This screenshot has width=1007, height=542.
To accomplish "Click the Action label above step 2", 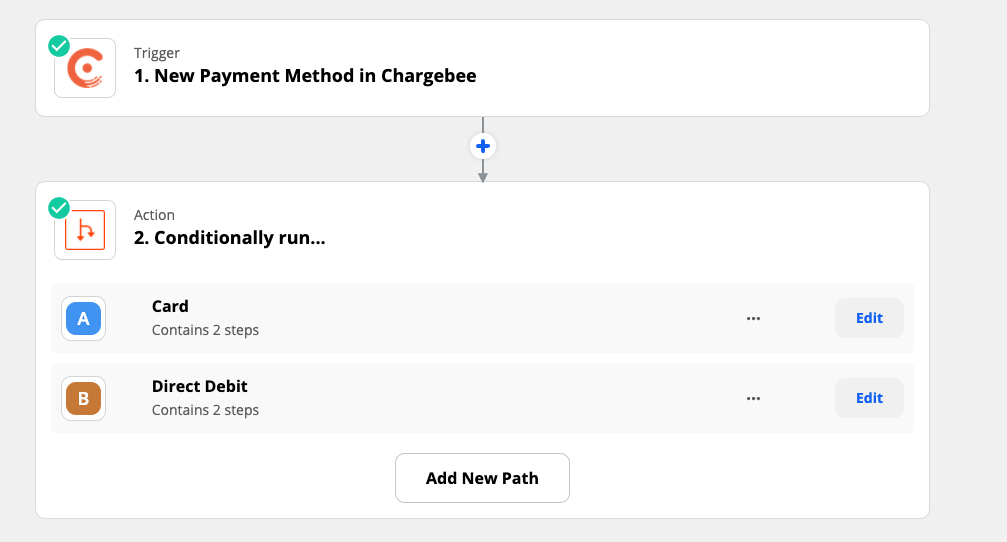I will tap(154, 215).
